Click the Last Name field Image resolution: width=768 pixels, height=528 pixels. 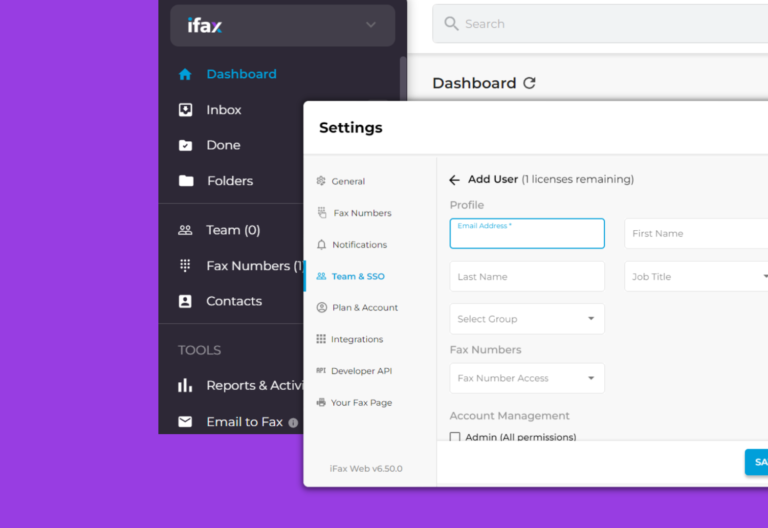click(x=527, y=277)
